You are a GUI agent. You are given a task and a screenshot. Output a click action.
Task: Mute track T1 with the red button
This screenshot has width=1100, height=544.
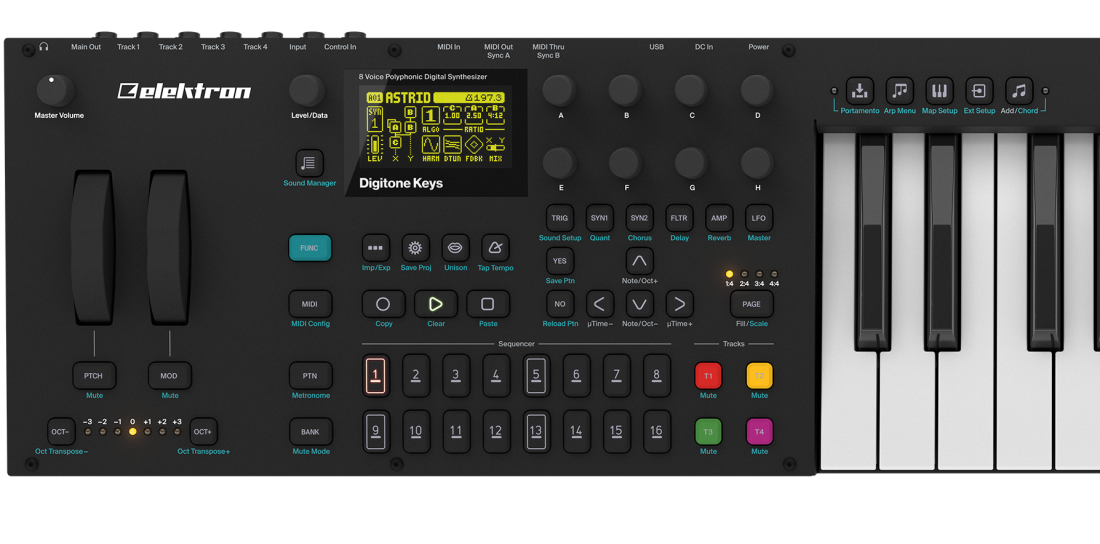point(708,376)
